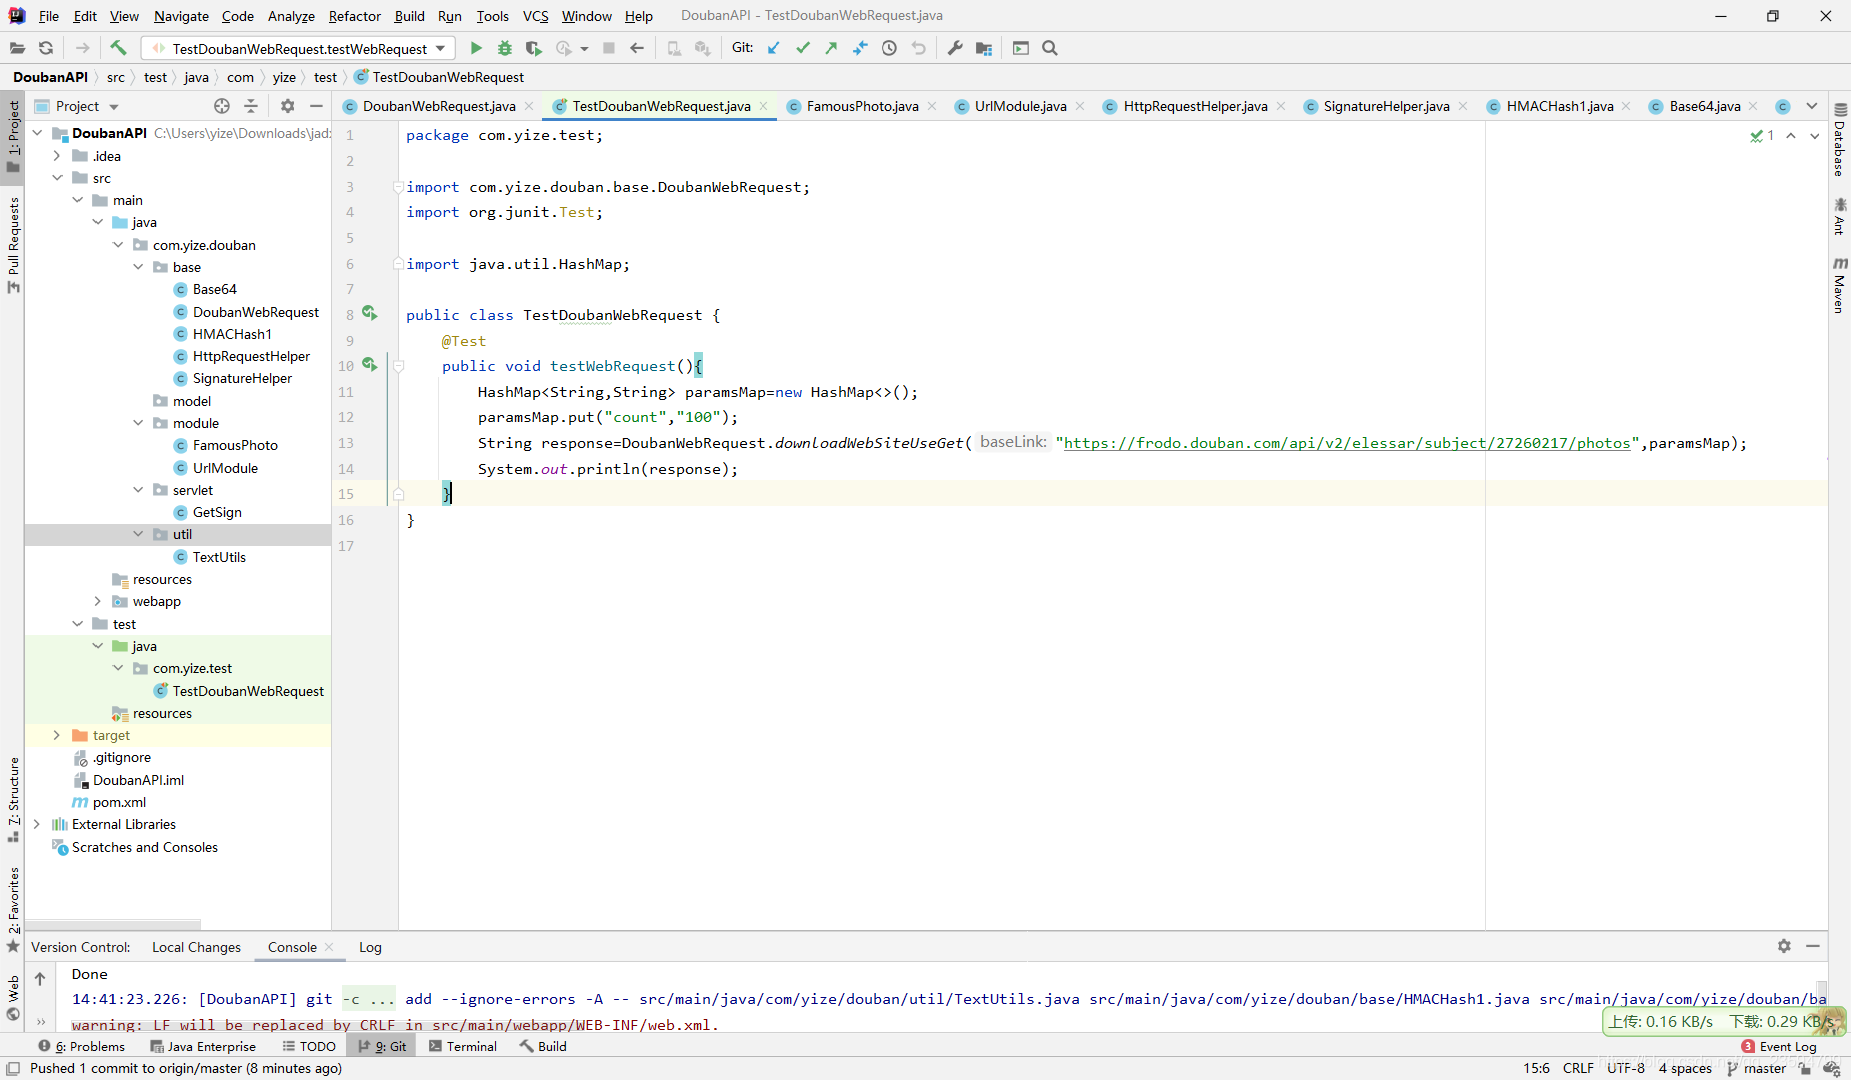Open the Database side panel

1839,138
